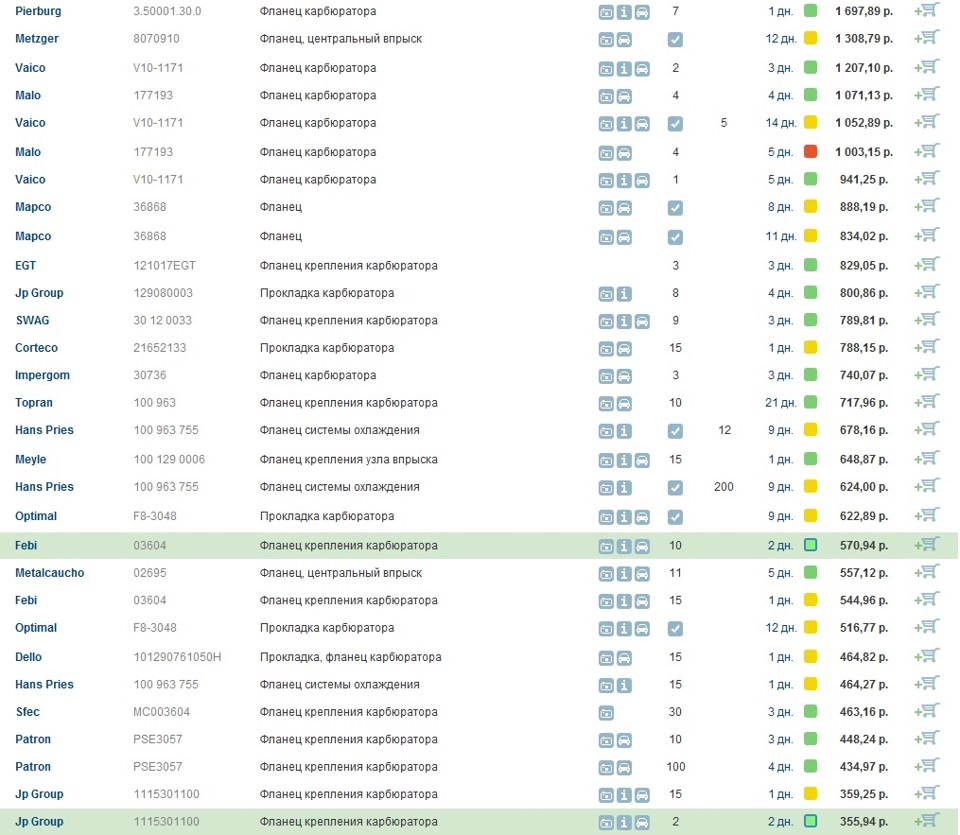Viewport: 960px width, 835px height.
Task: Open the Impergom brand link
Action: (42, 375)
